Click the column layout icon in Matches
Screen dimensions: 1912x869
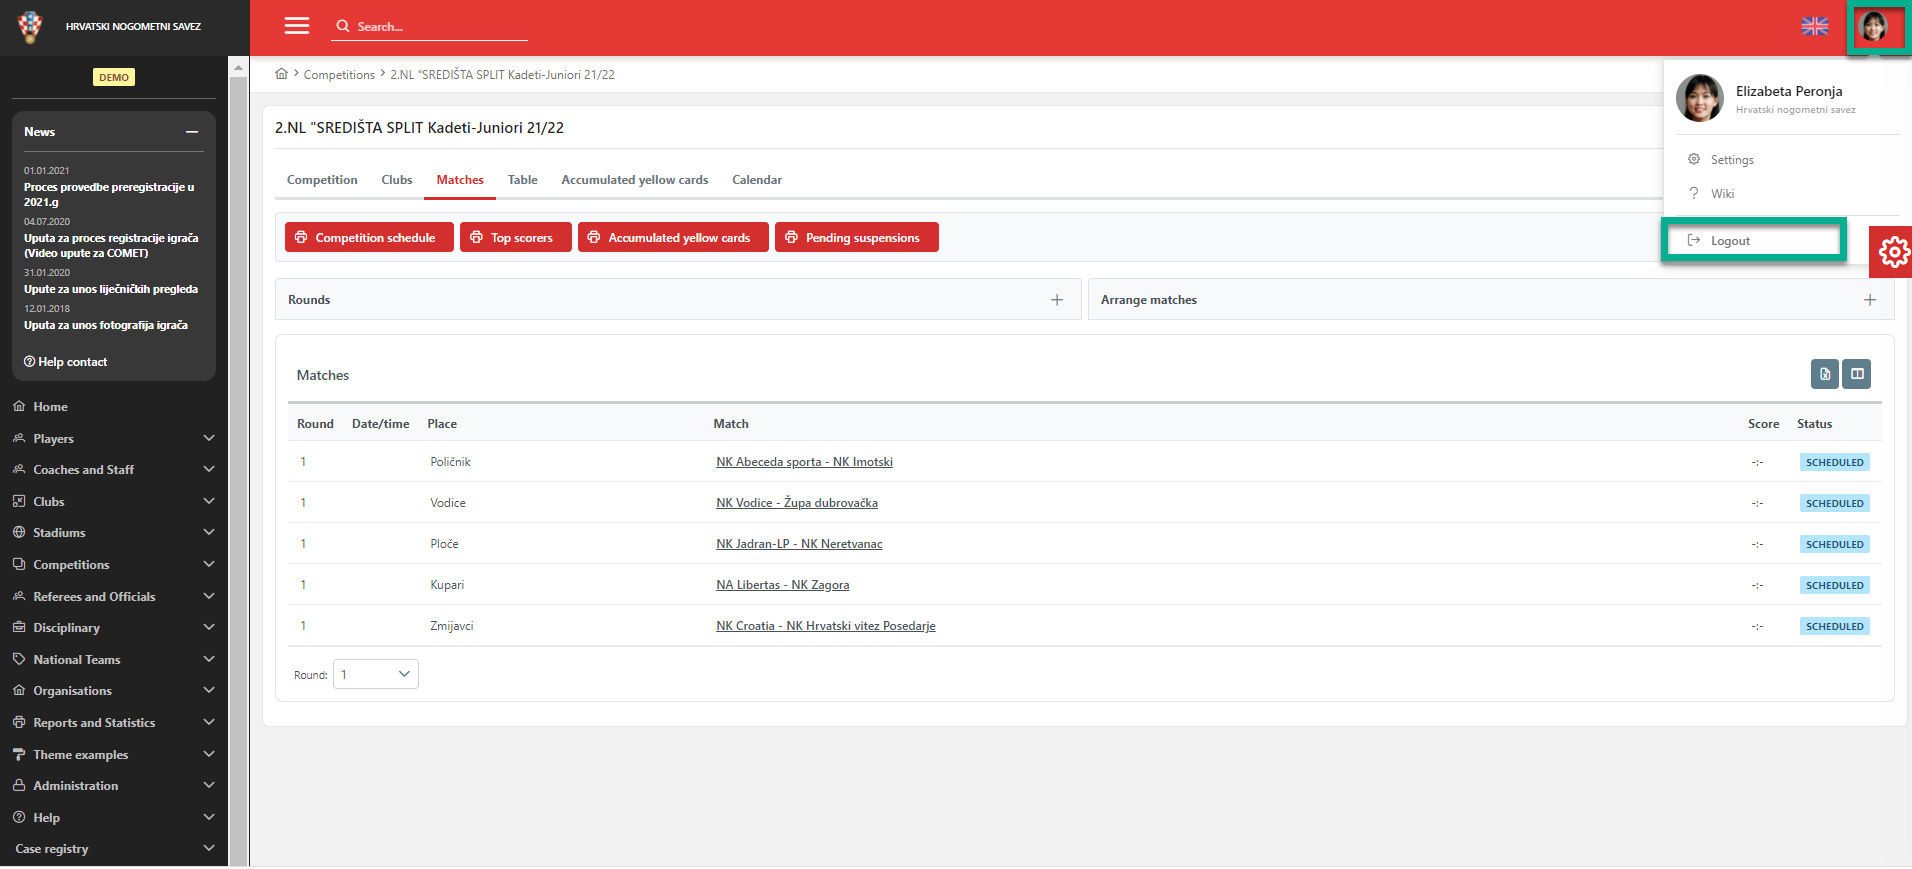pyautogui.click(x=1857, y=374)
